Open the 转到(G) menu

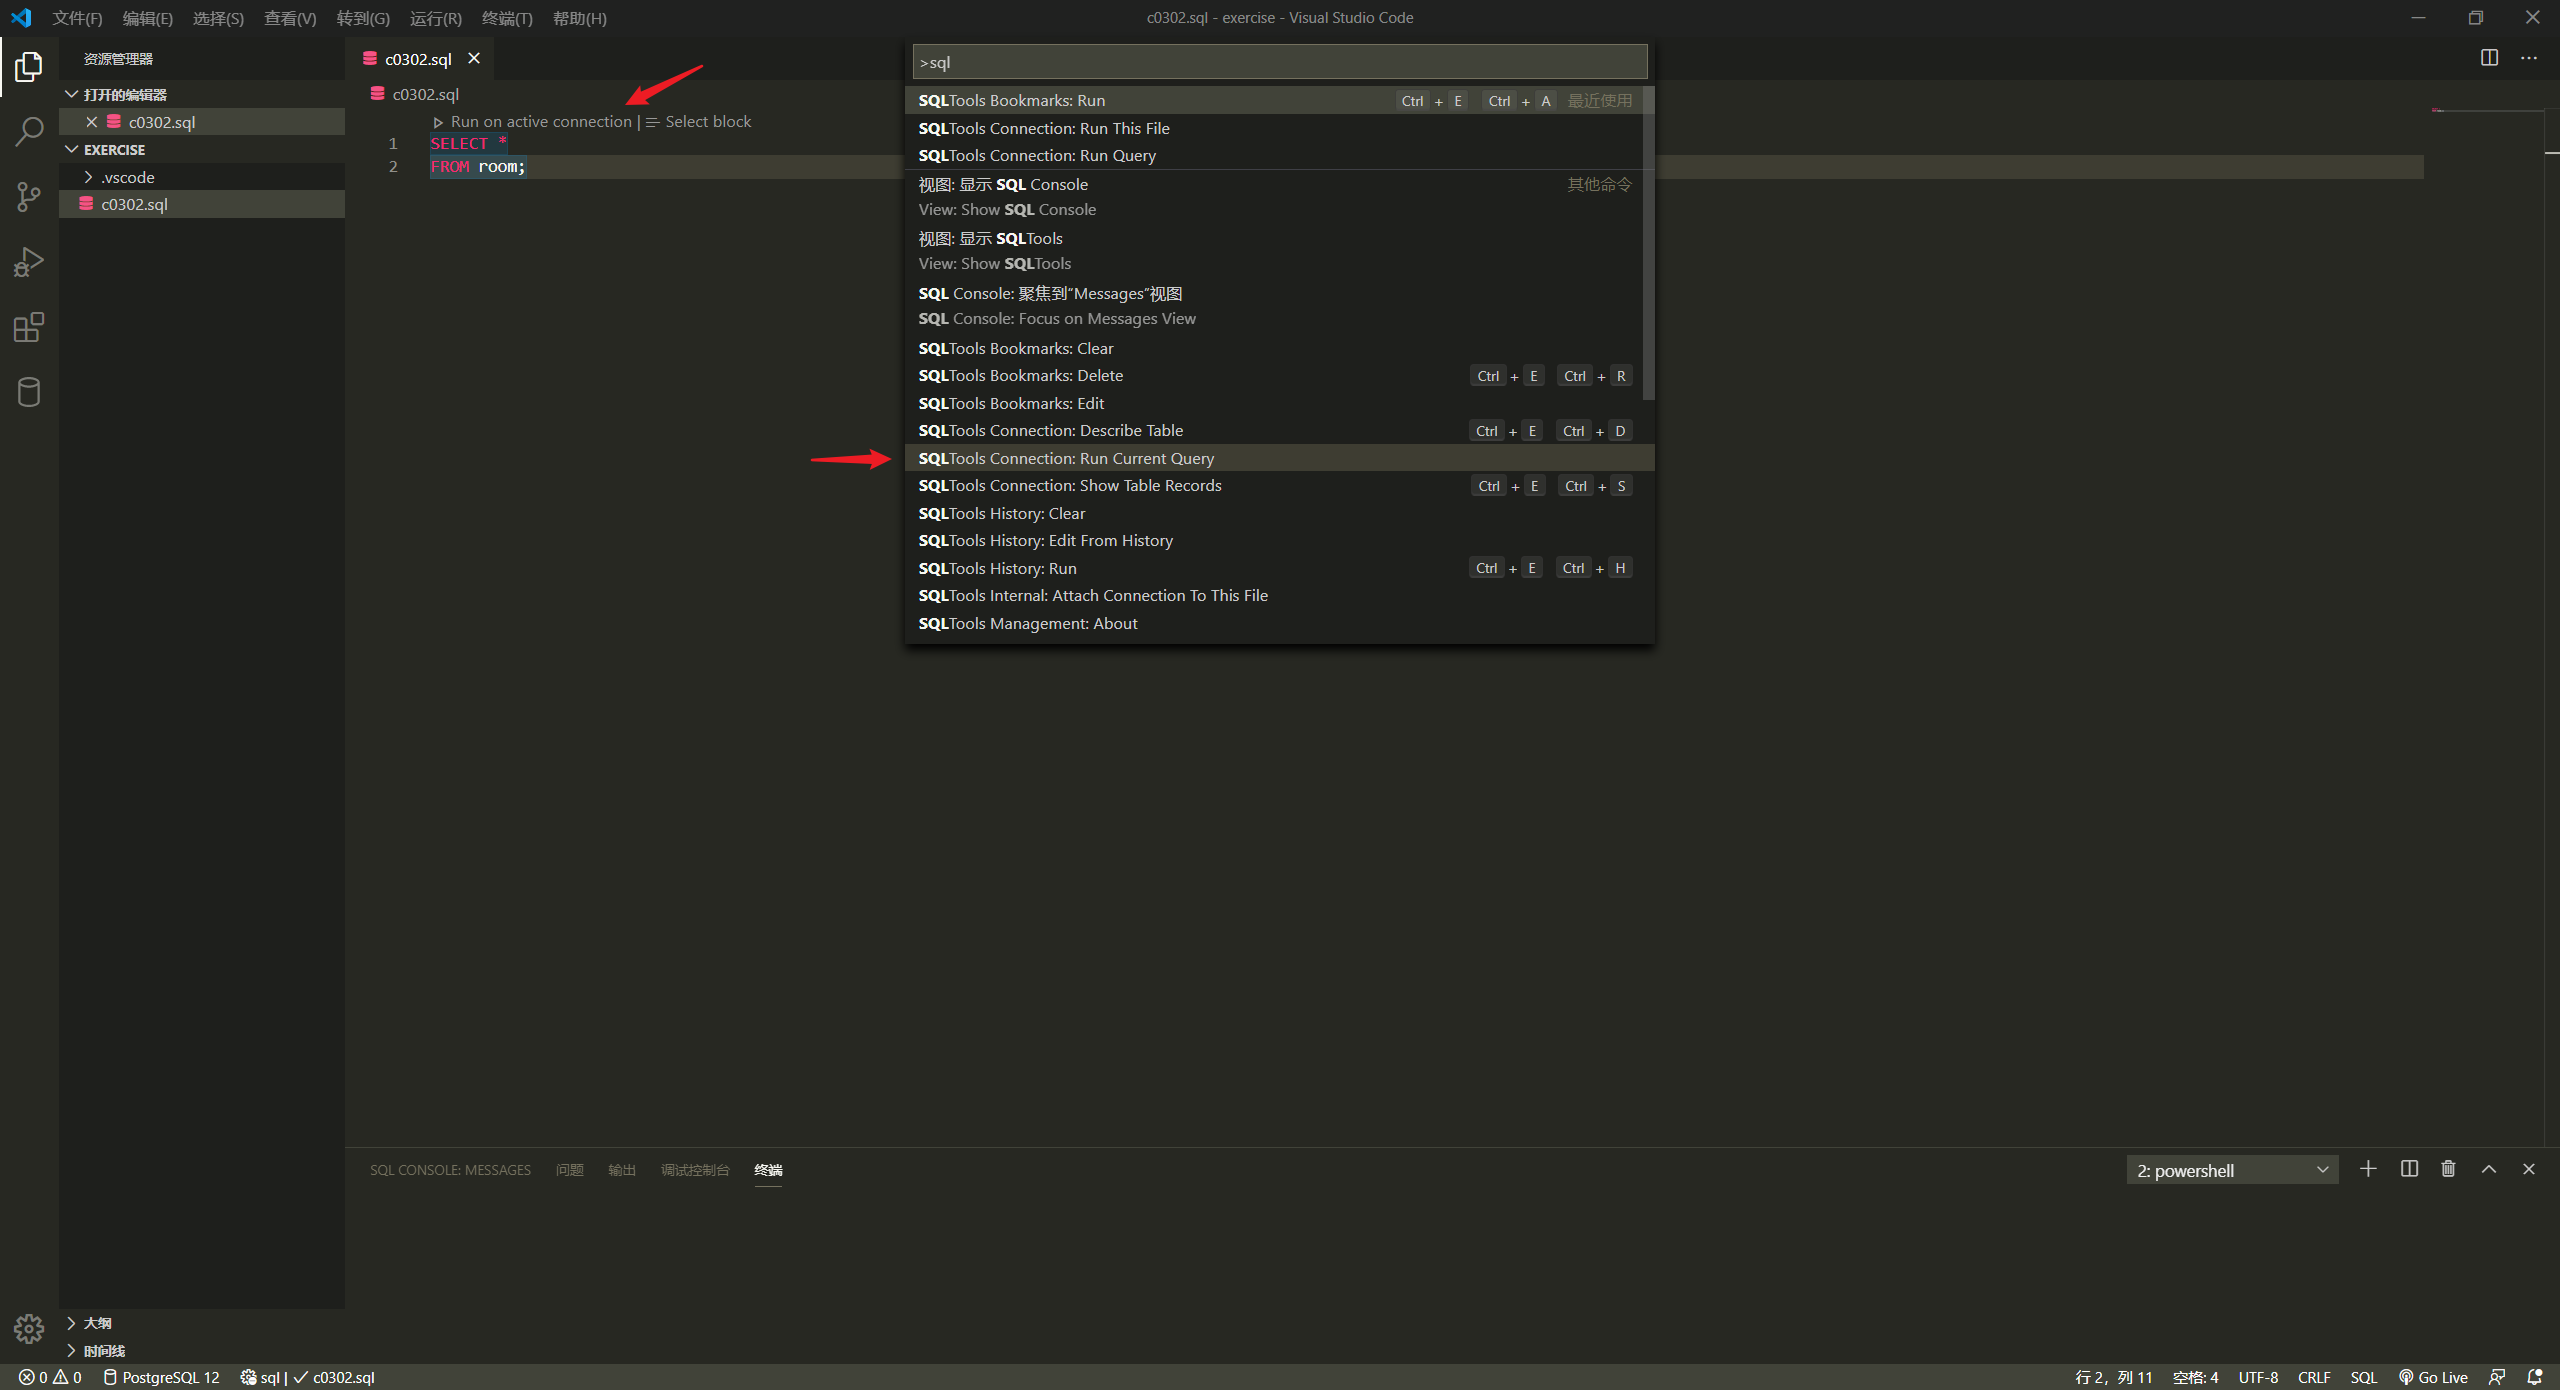[363, 18]
